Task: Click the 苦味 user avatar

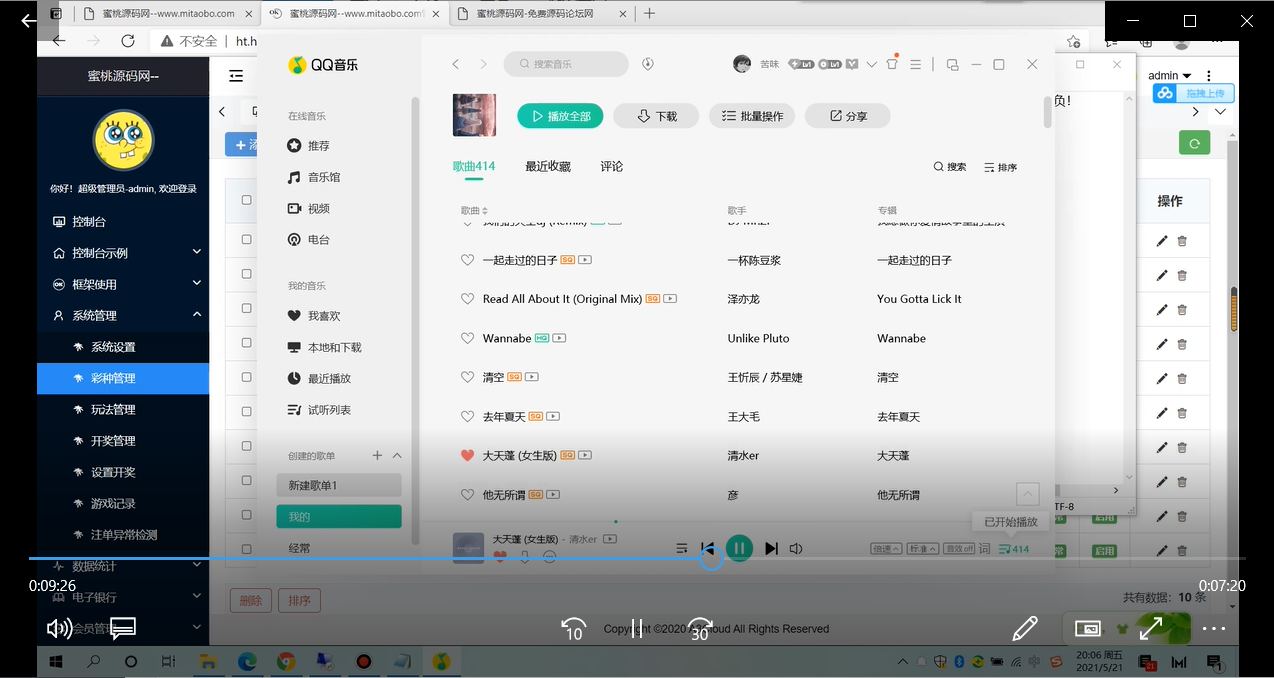Action: [742, 64]
